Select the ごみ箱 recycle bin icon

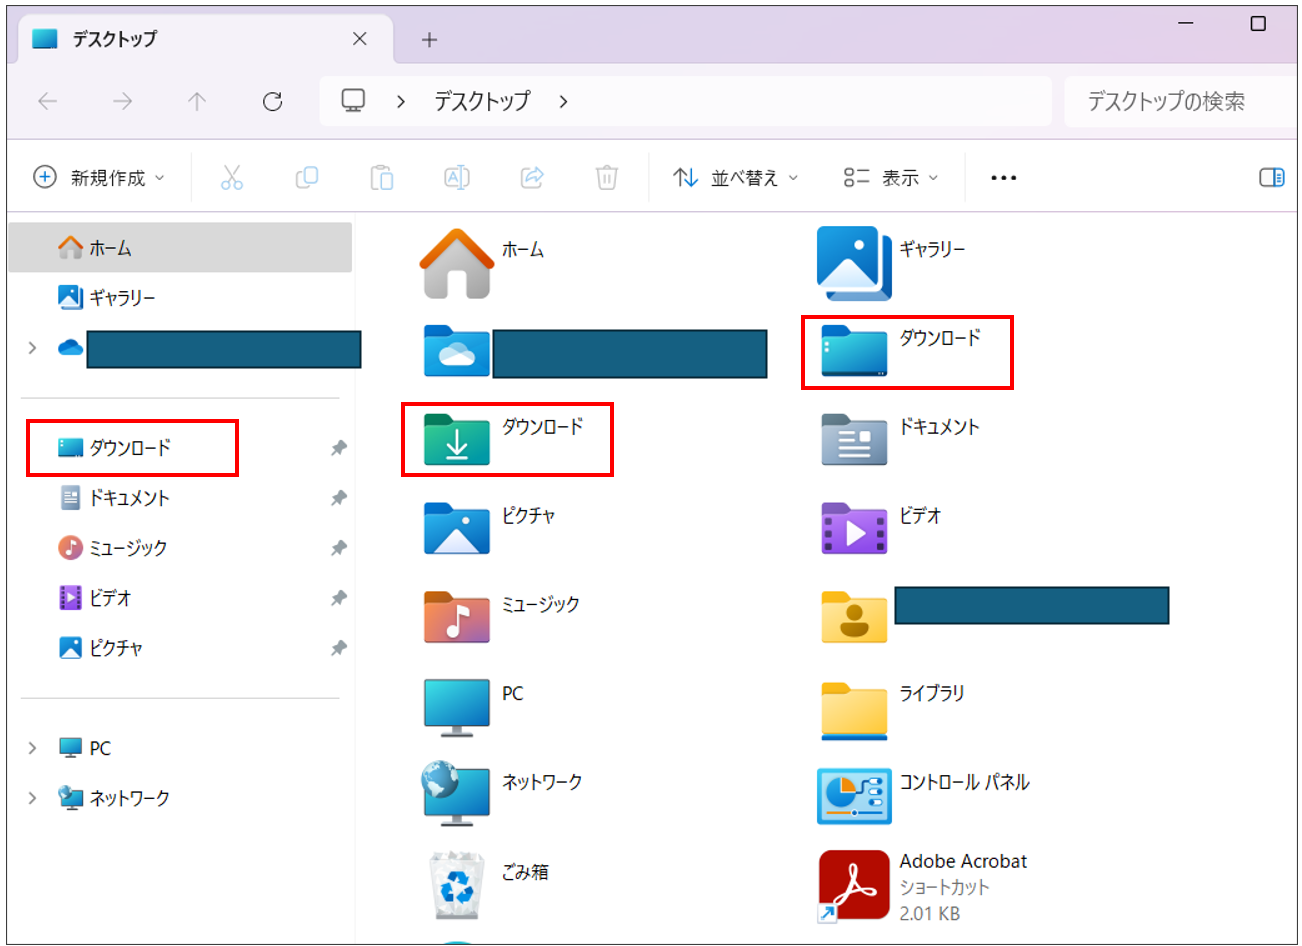(x=457, y=885)
